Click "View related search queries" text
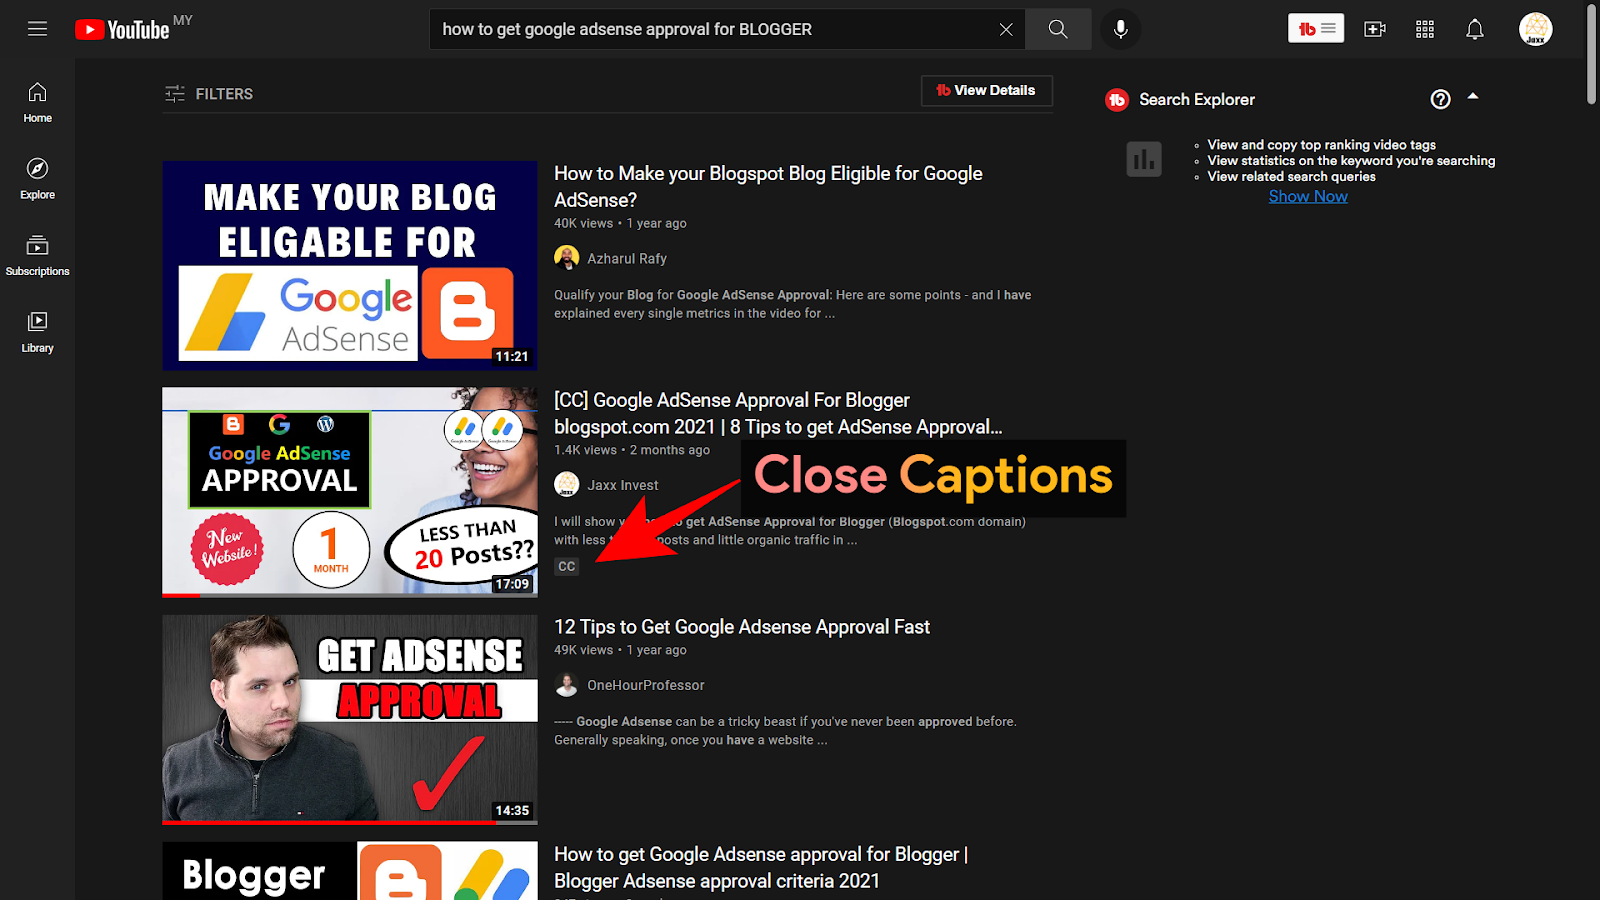The width and height of the screenshot is (1600, 900). pos(1291,177)
